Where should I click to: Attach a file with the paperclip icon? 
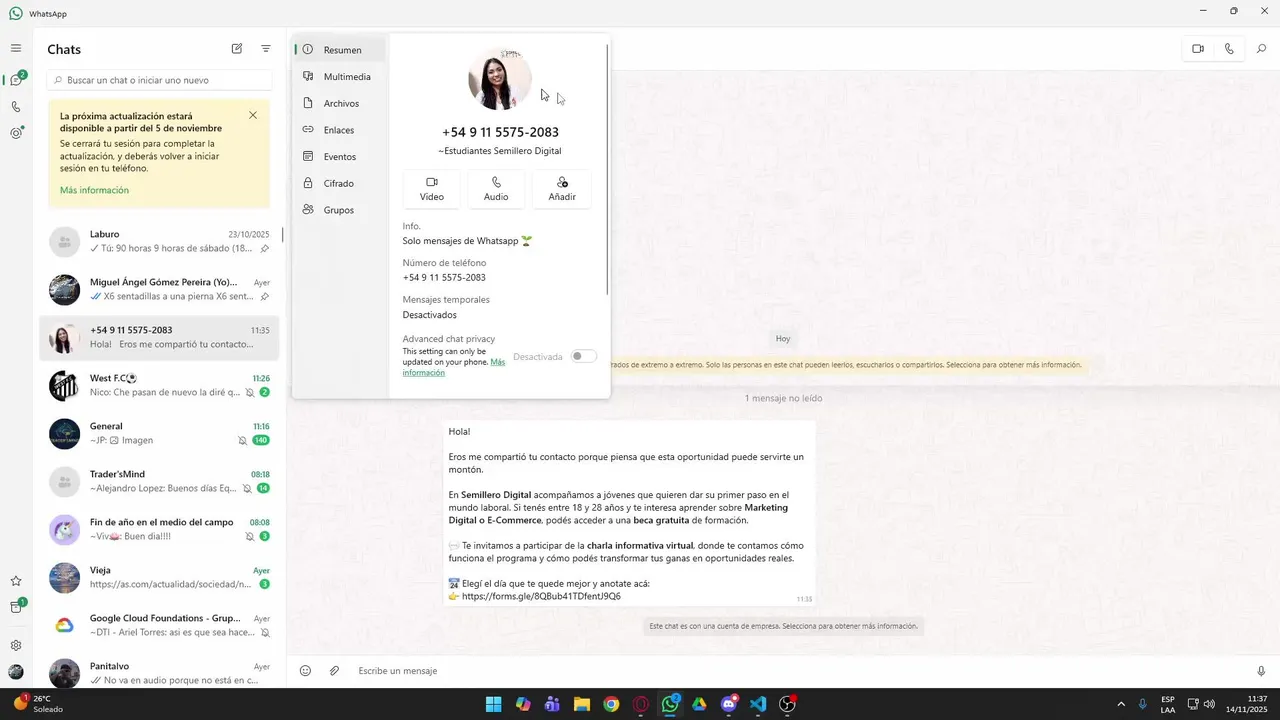click(x=335, y=671)
